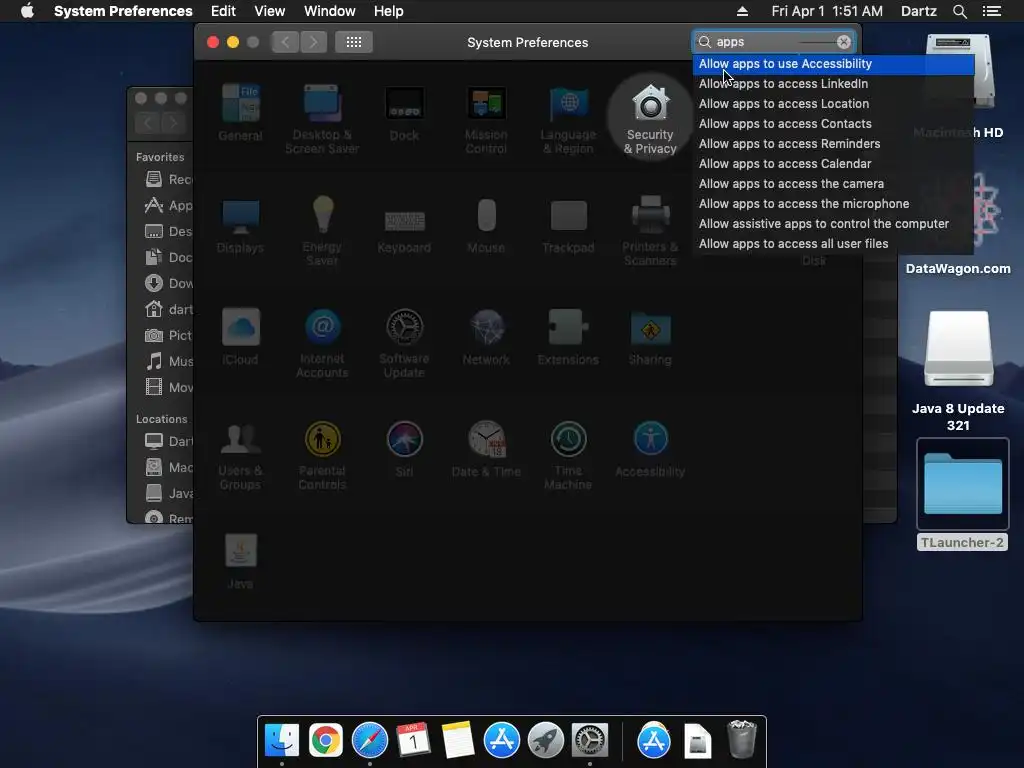Open the Edit menu in menu bar
The height and width of the screenshot is (768, 1024).
tap(223, 11)
